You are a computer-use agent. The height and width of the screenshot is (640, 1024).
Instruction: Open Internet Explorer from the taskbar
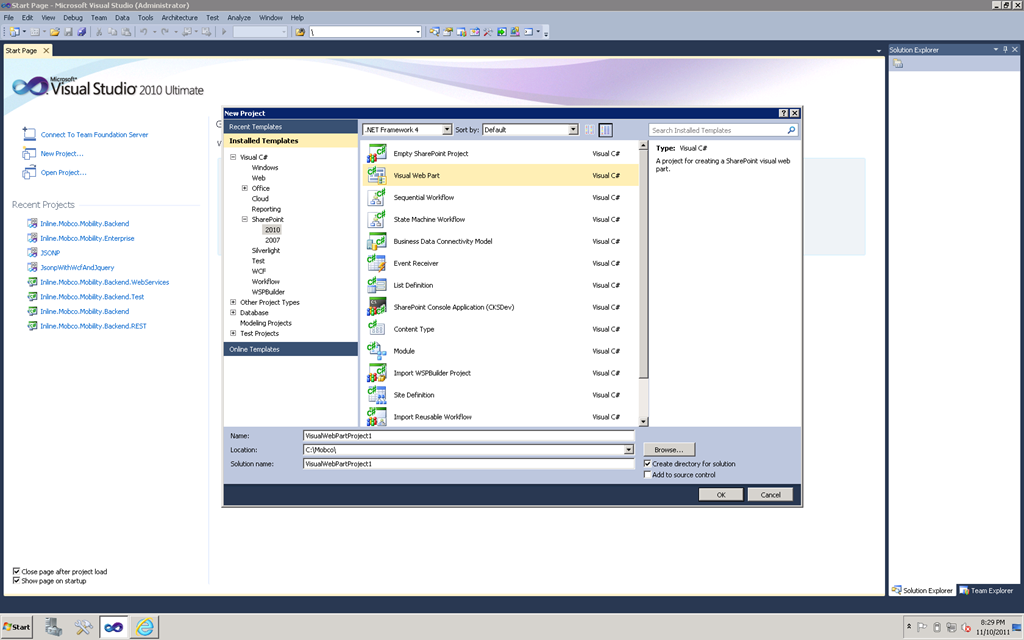pyautogui.click(x=144, y=627)
